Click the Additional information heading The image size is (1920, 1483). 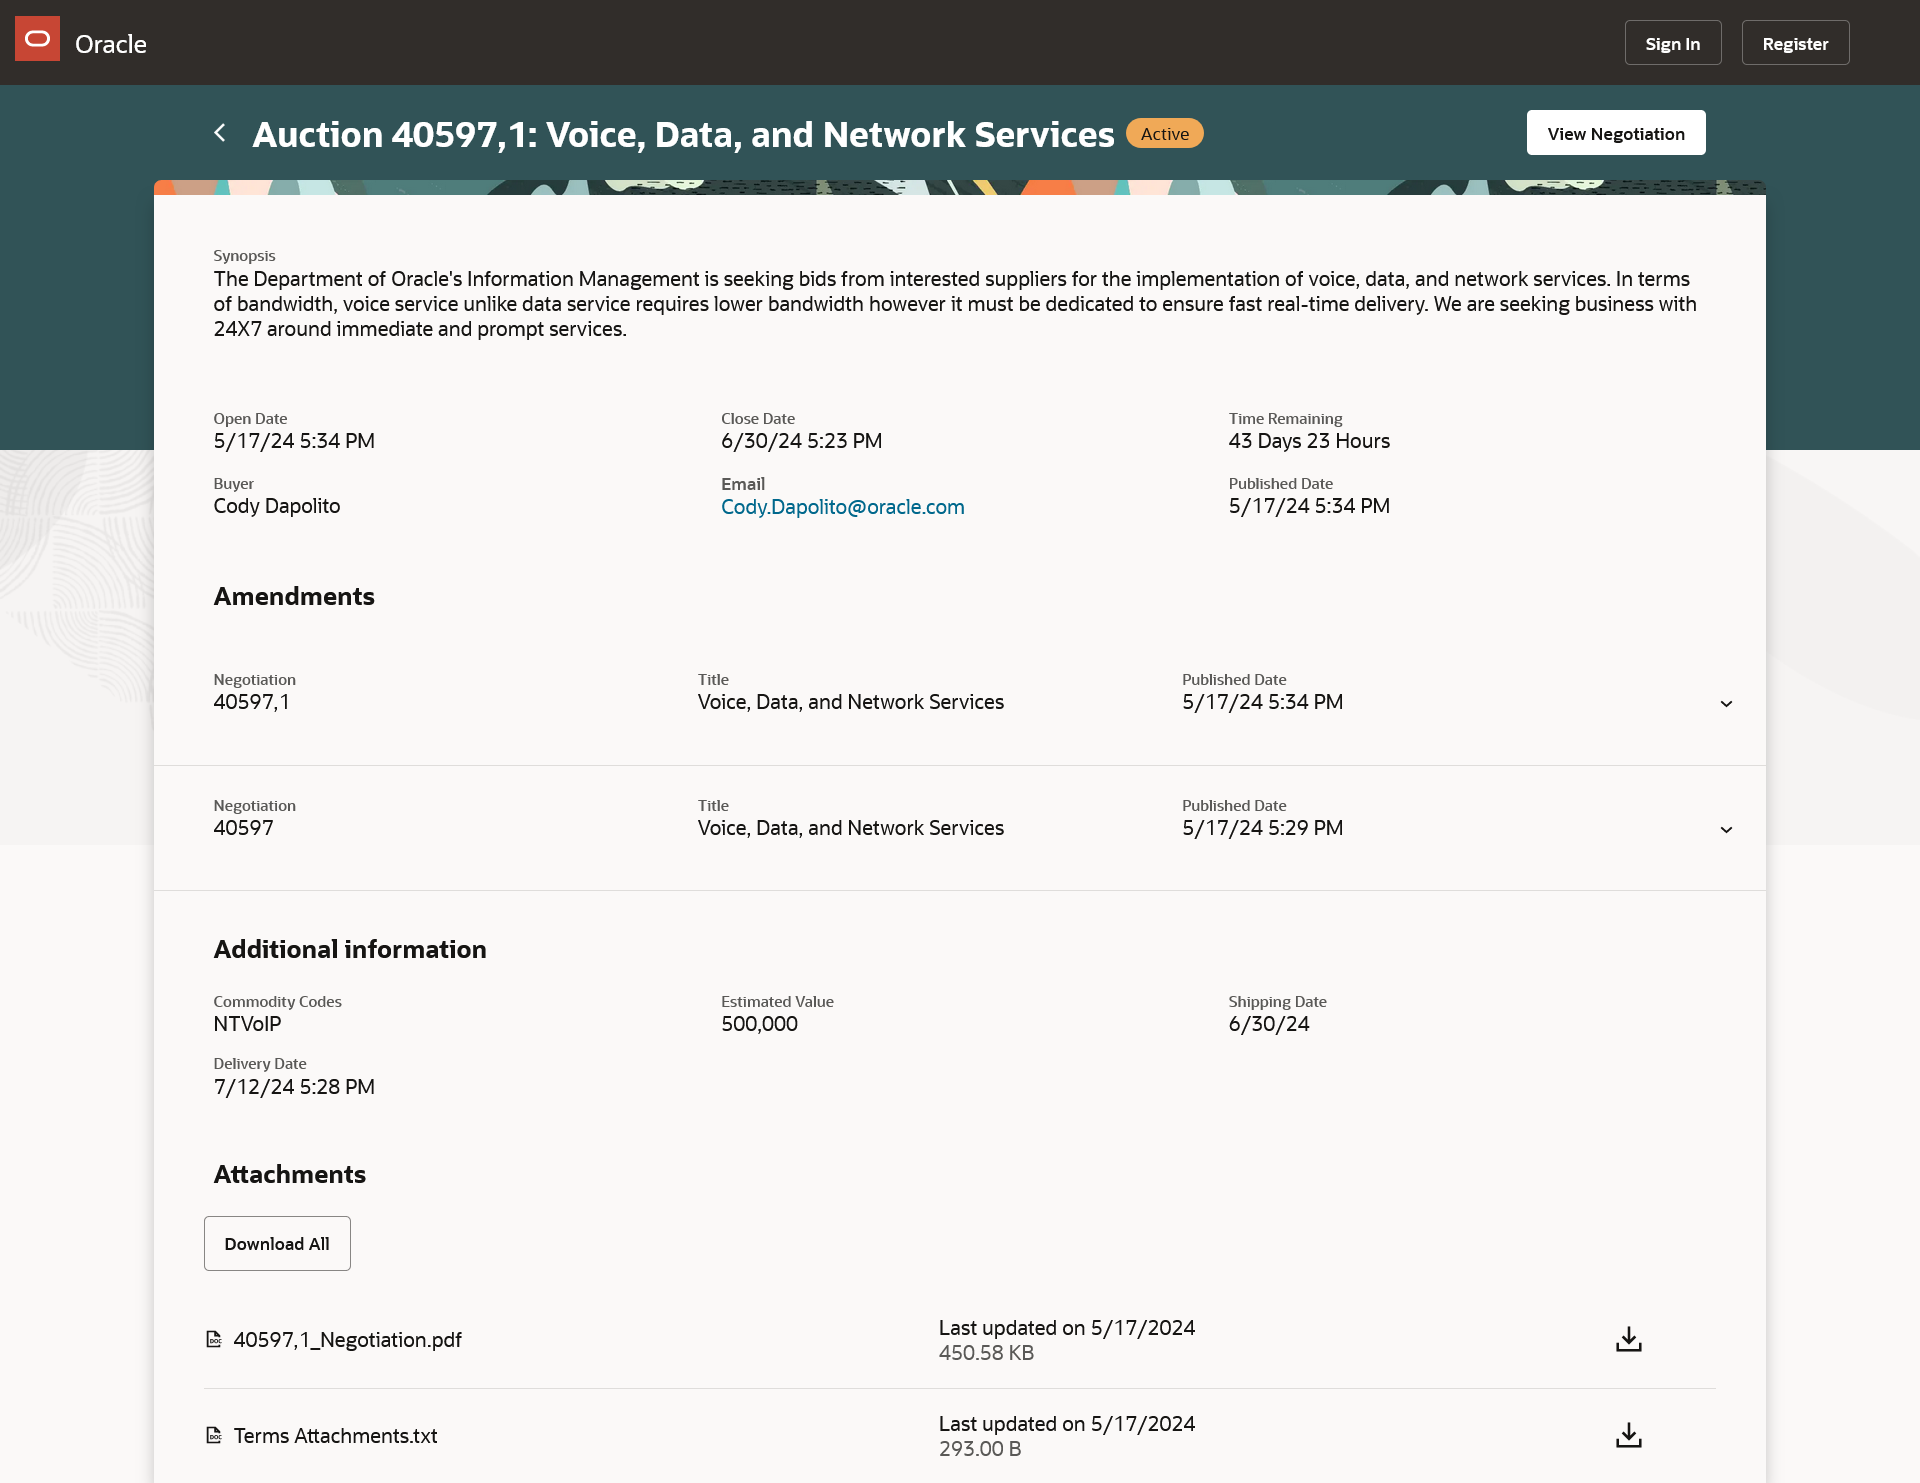(350, 949)
